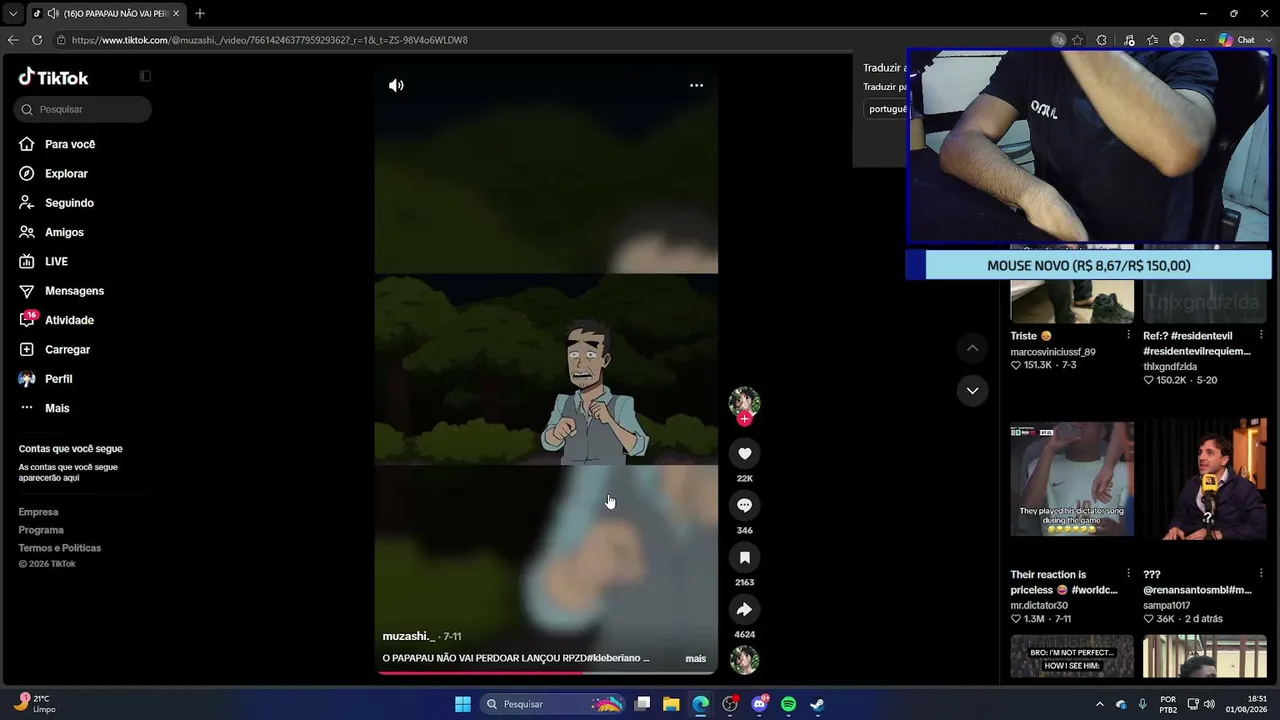1280x720 pixels.
Task: Open muzashi._ creator profile link
Action: 408,636
